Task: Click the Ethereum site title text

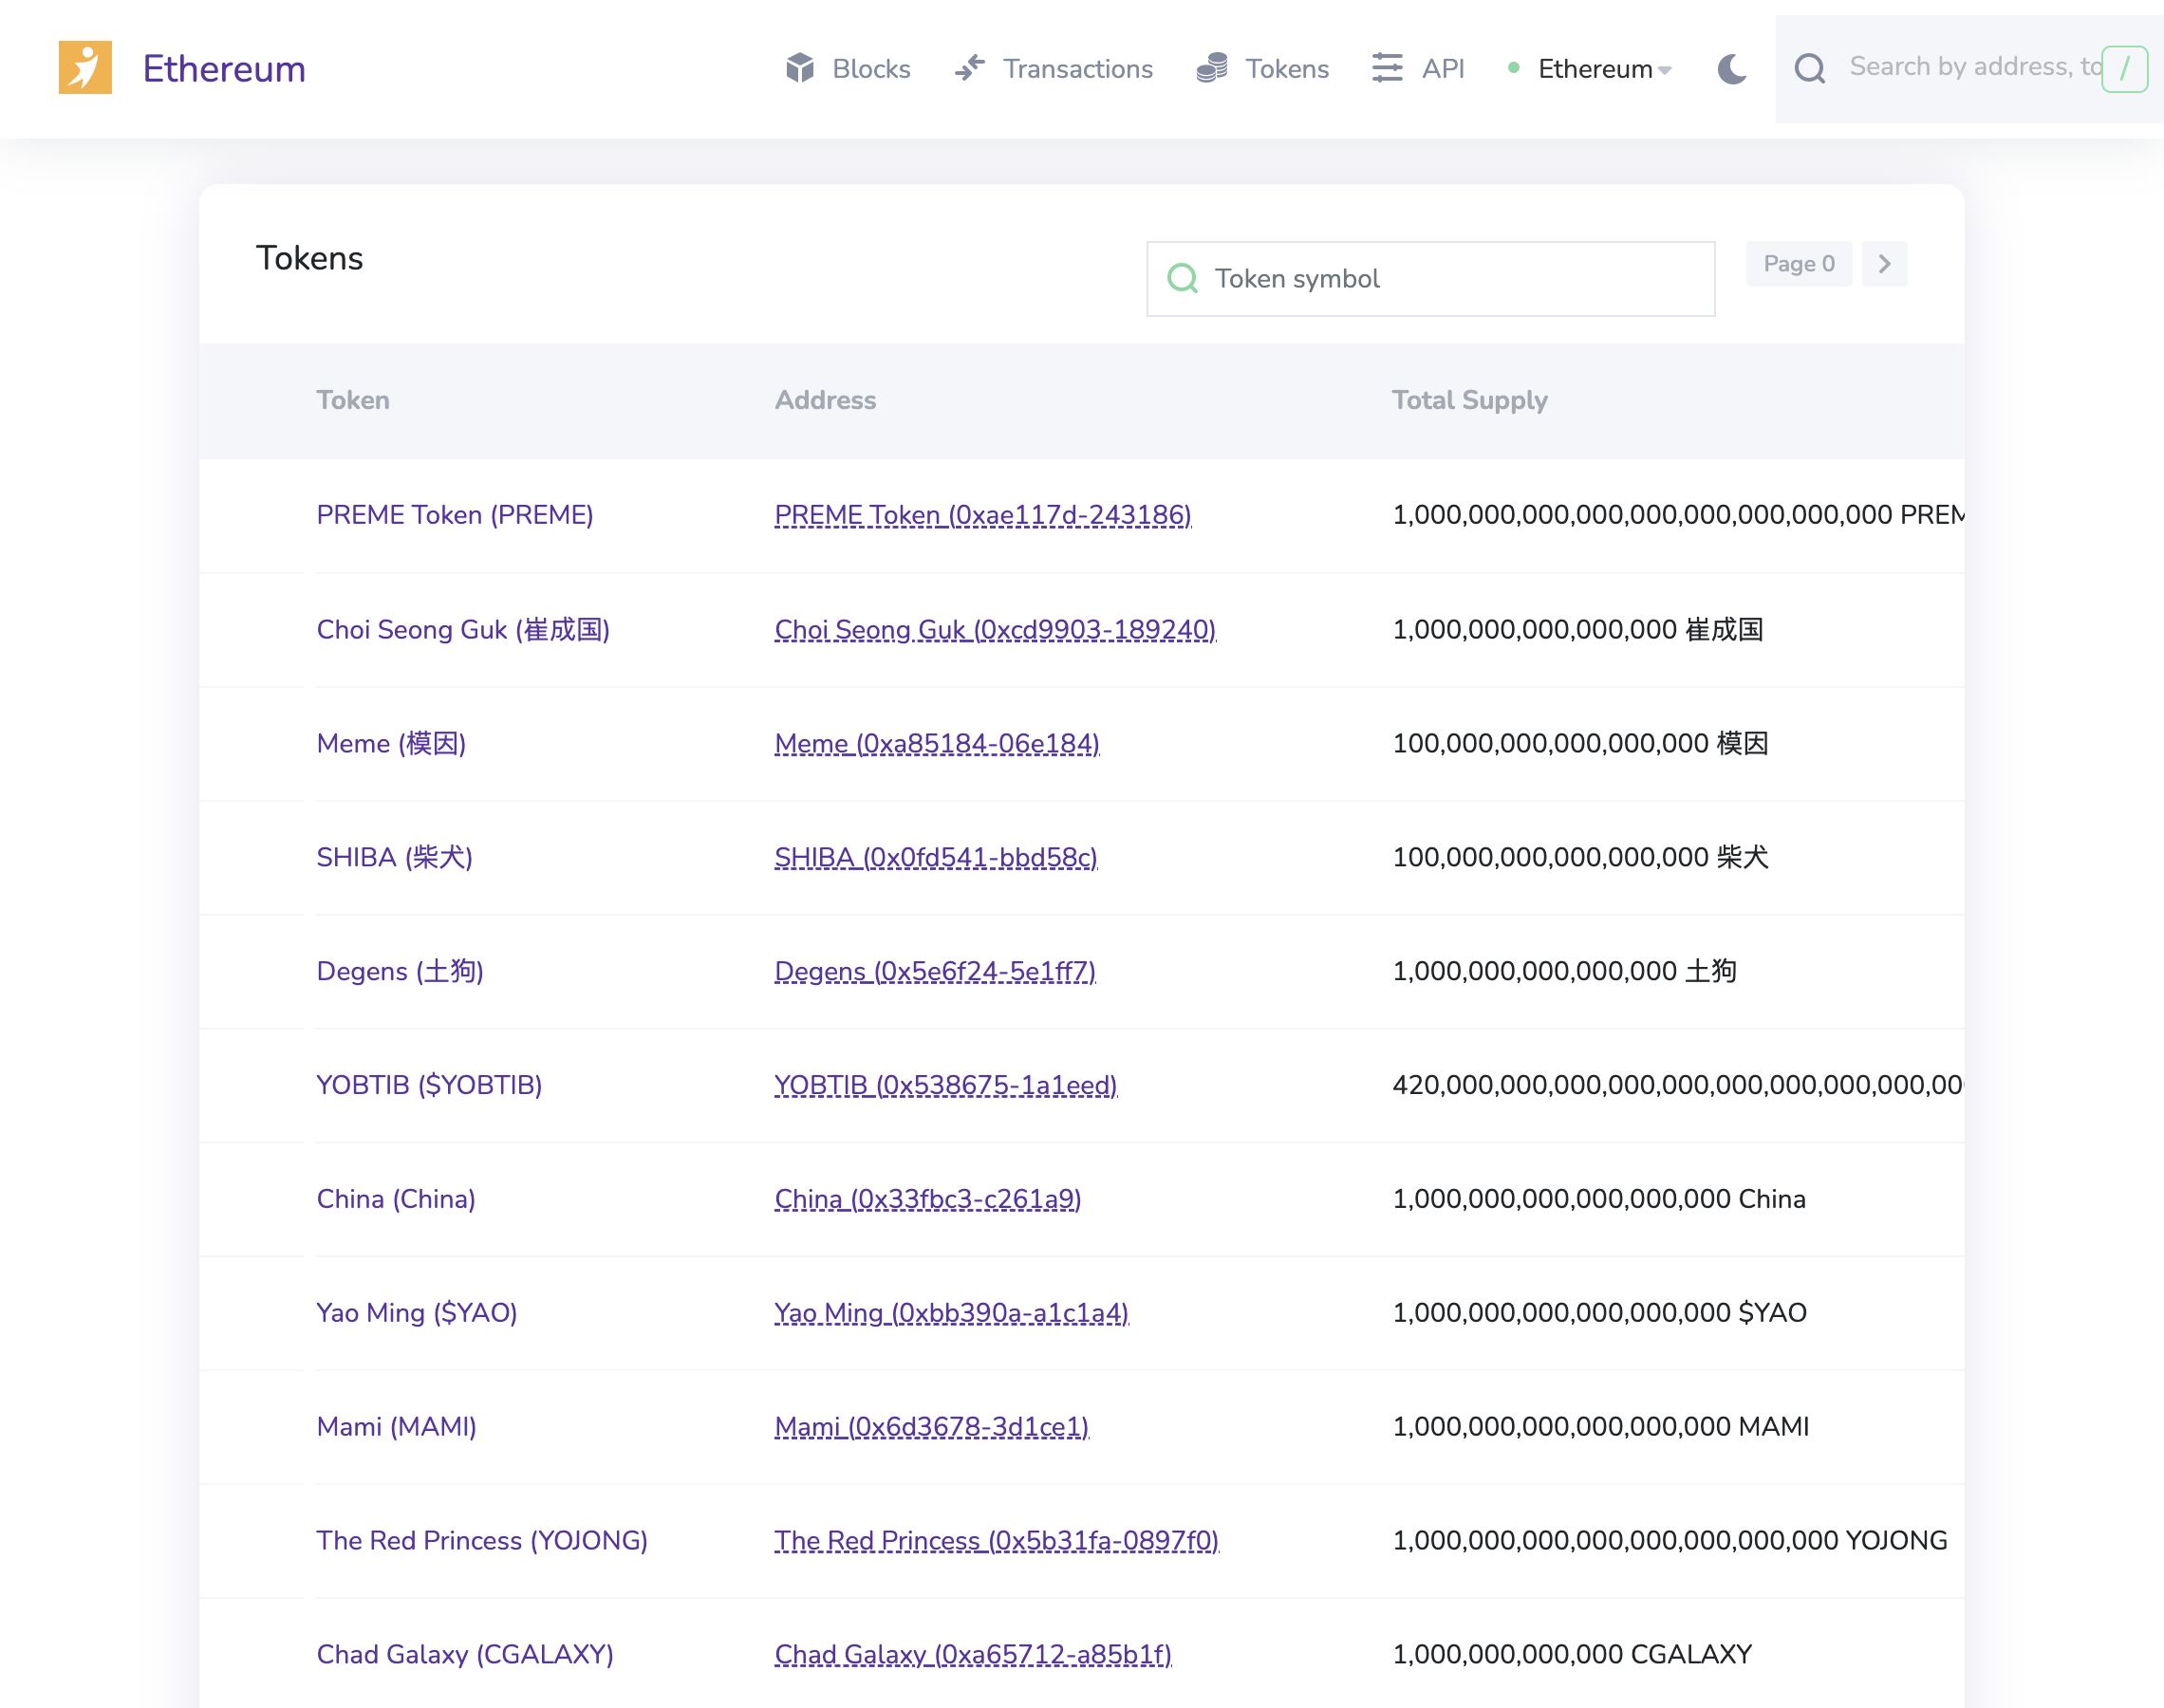Action: 224,68
